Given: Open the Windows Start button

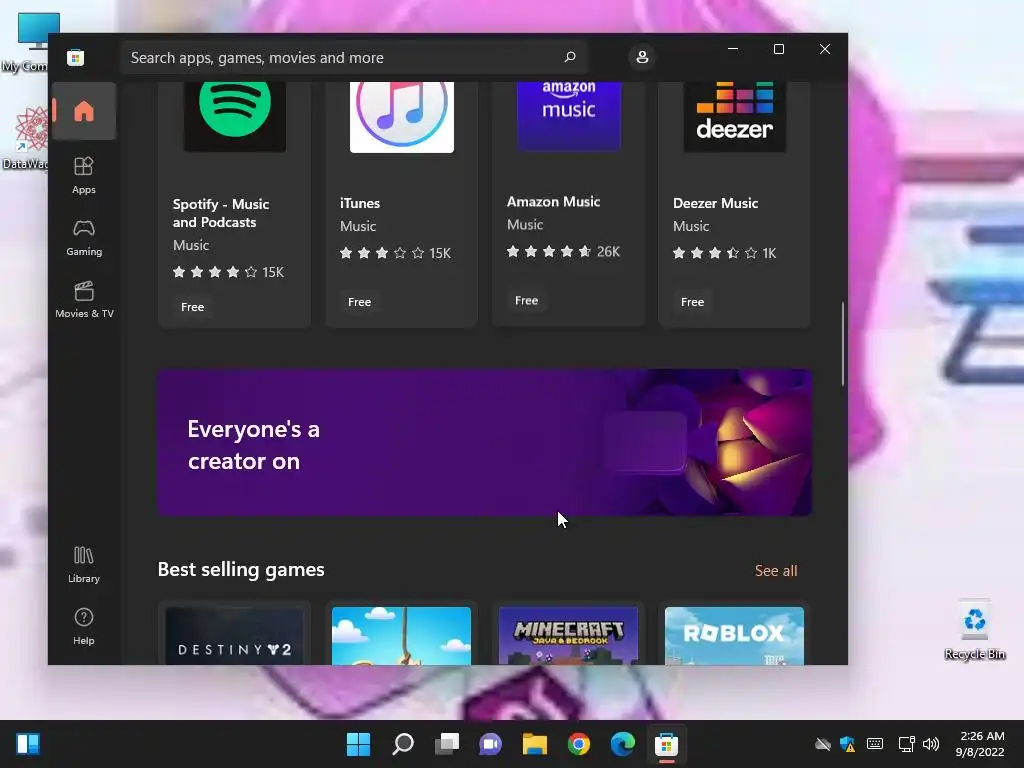Looking at the screenshot, I should 358,744.
